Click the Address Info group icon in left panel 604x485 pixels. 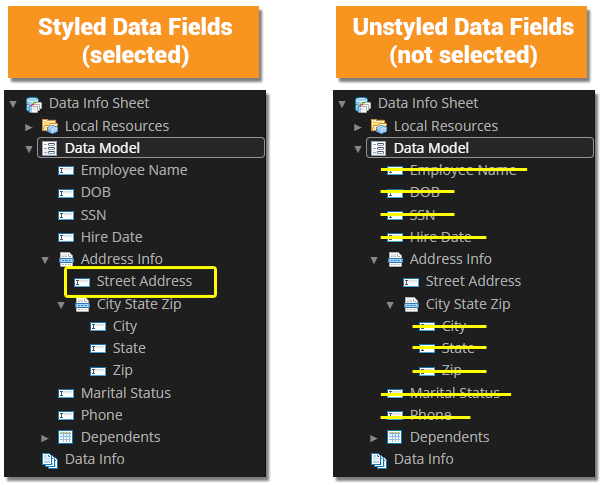point(66,259)
